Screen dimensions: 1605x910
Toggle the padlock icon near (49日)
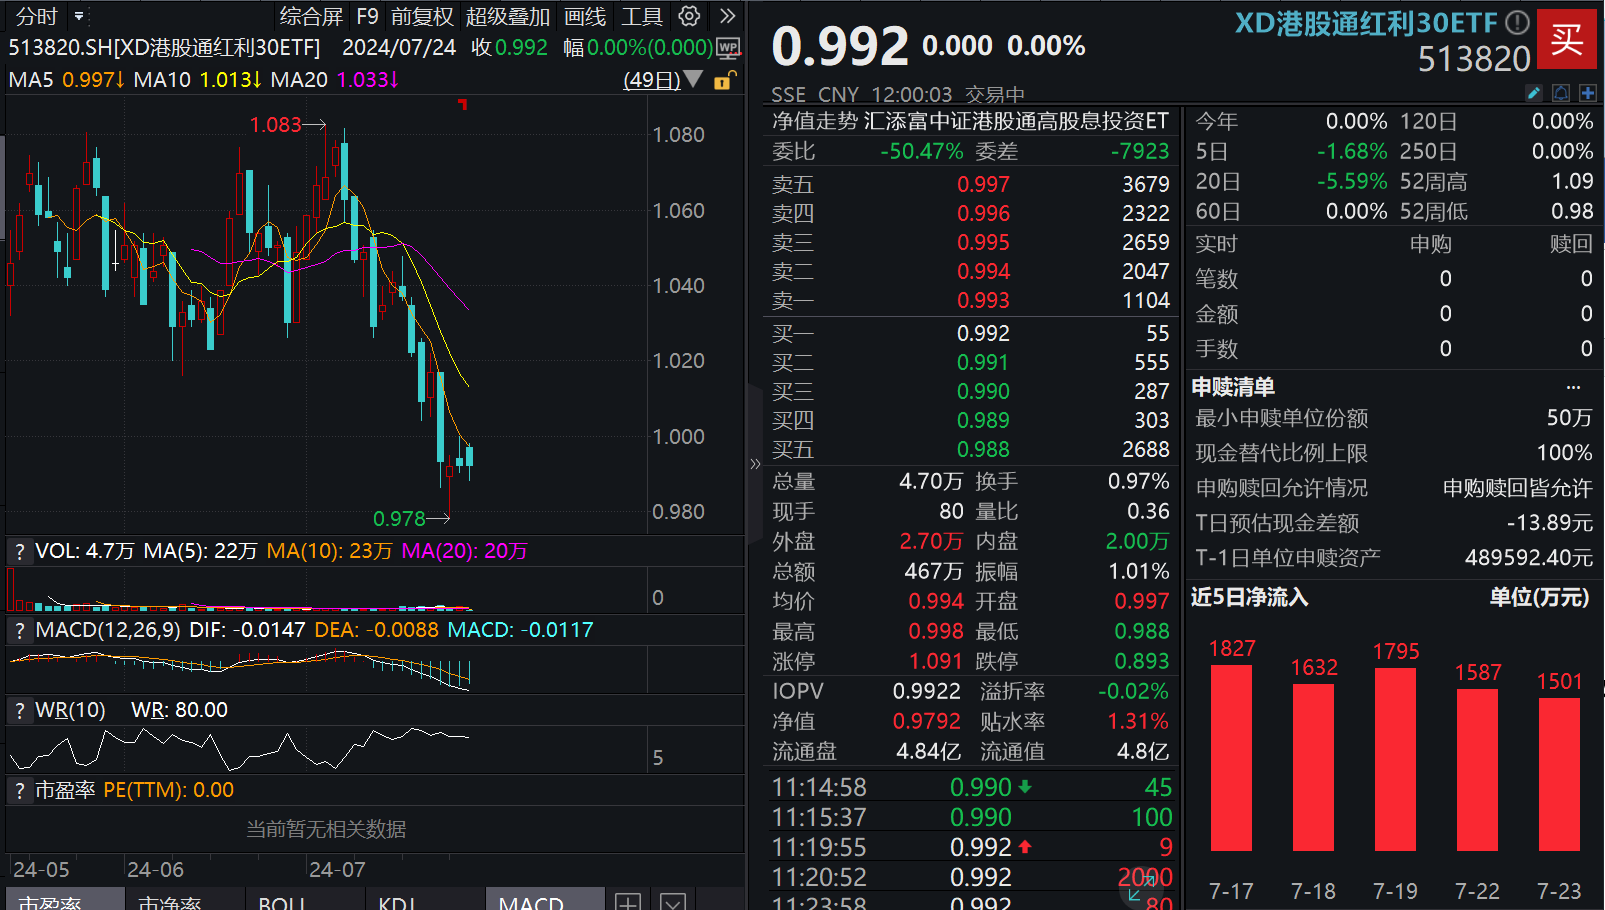[723, 80]
